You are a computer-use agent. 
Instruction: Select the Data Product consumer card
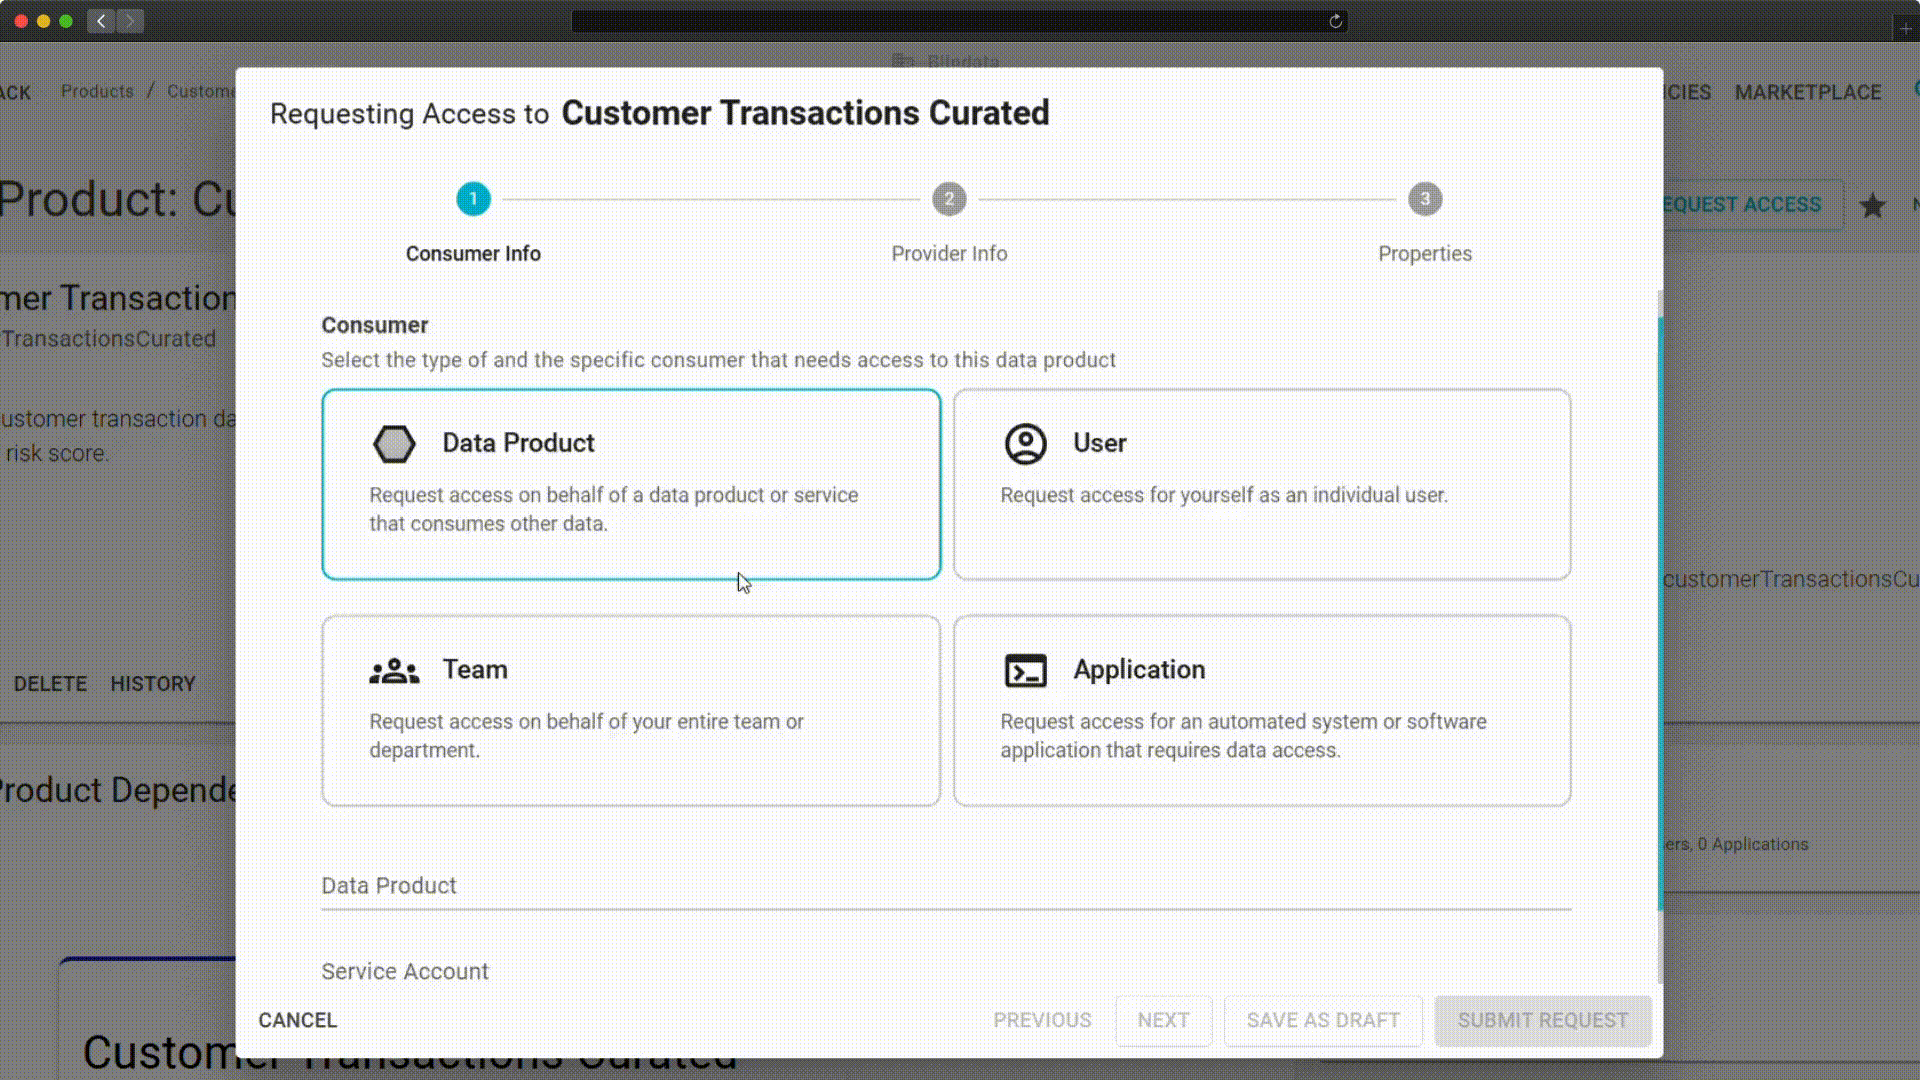pos(631,484)
